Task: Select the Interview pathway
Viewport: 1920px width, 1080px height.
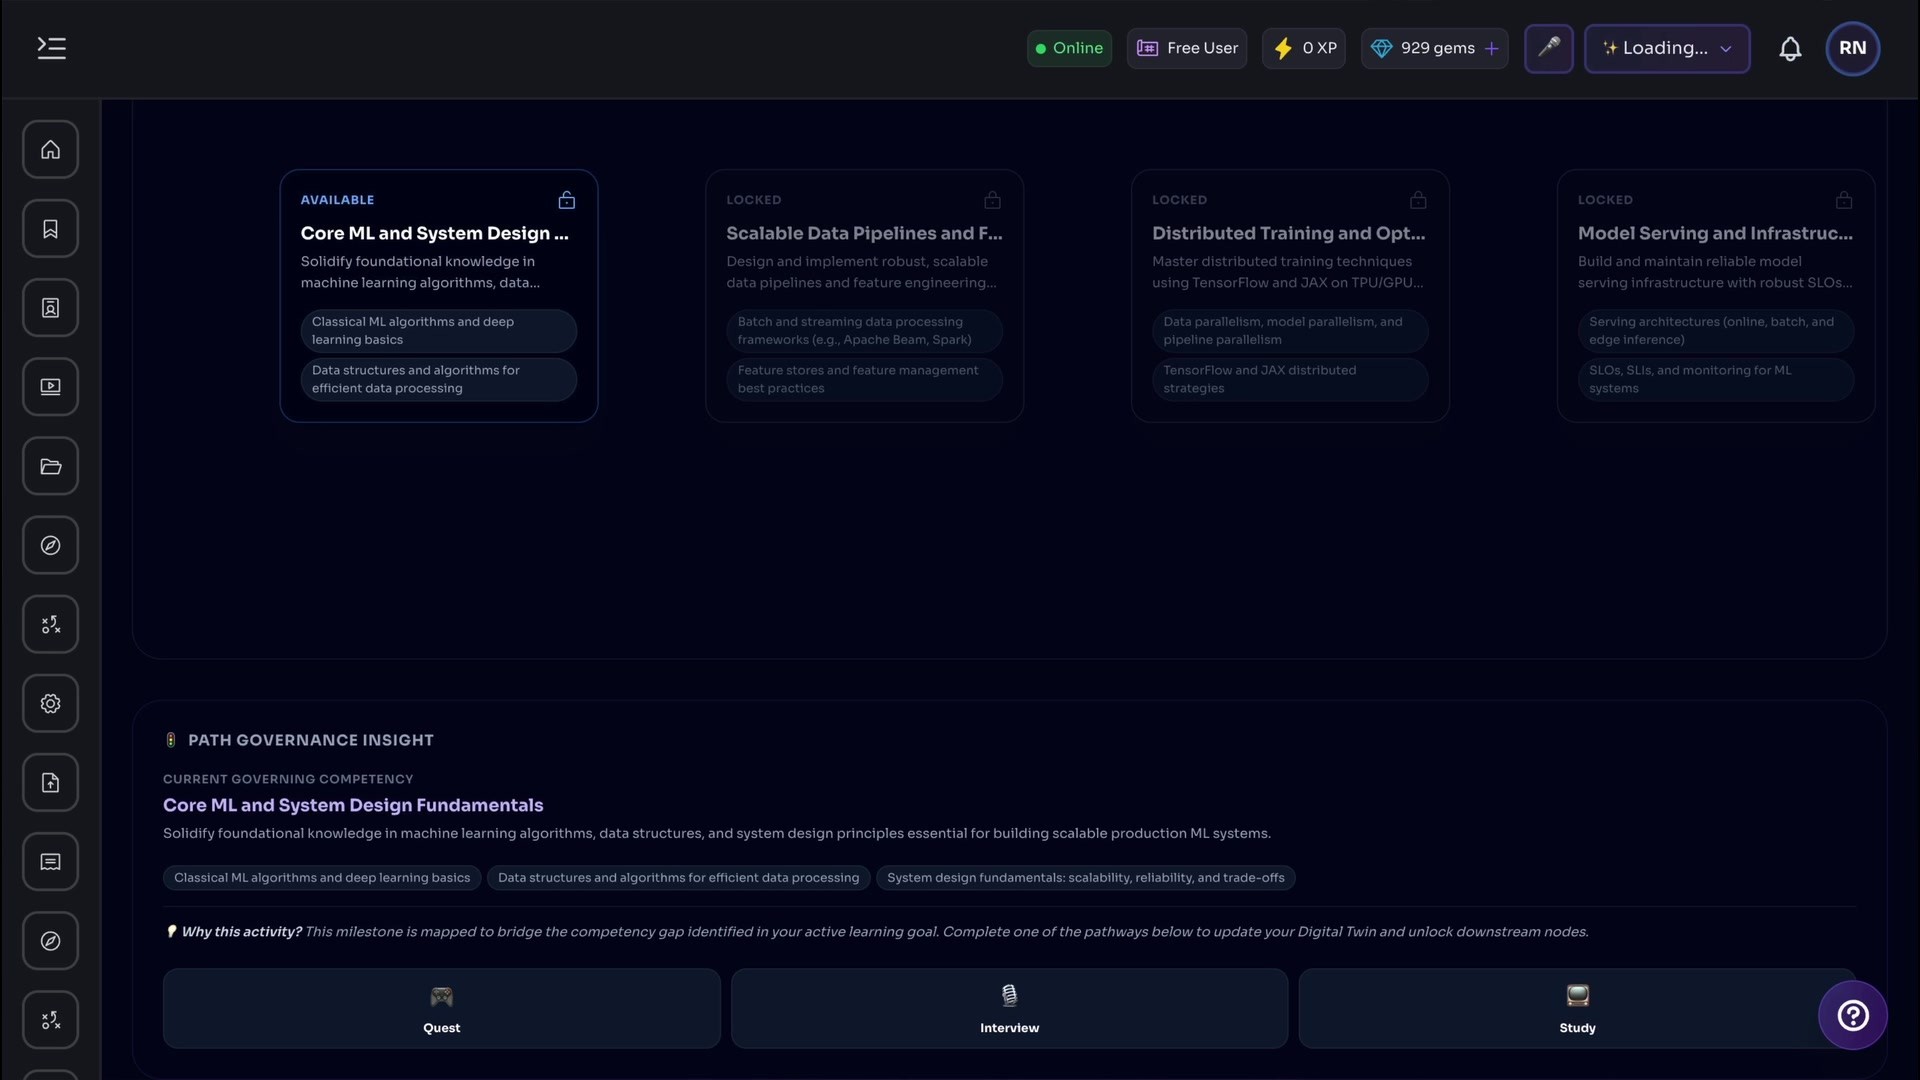Action: (1009, 1008)
